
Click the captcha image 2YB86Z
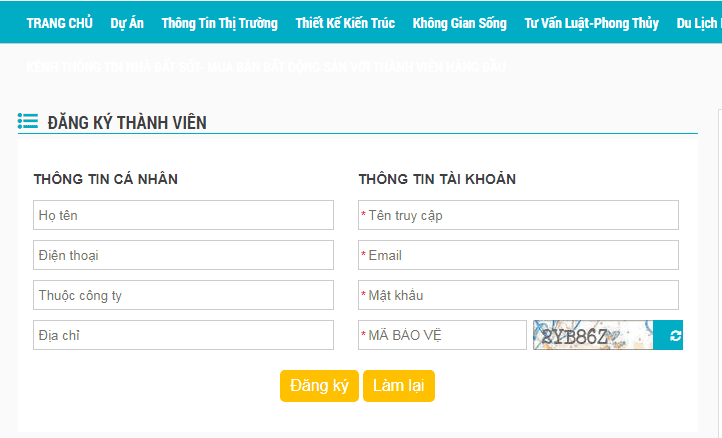tap(593, 335)
